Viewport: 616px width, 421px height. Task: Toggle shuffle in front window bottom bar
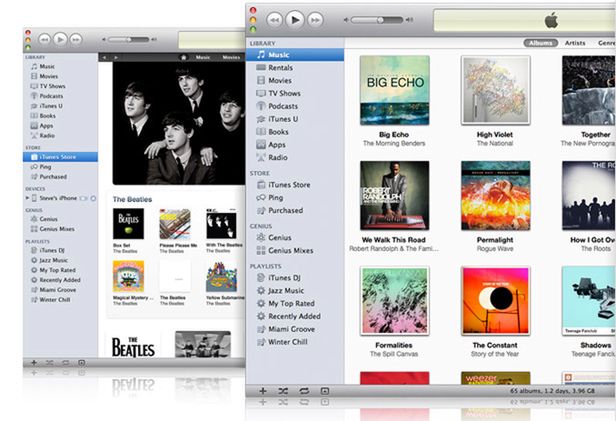pyautogui.click(x=283, y=391)
